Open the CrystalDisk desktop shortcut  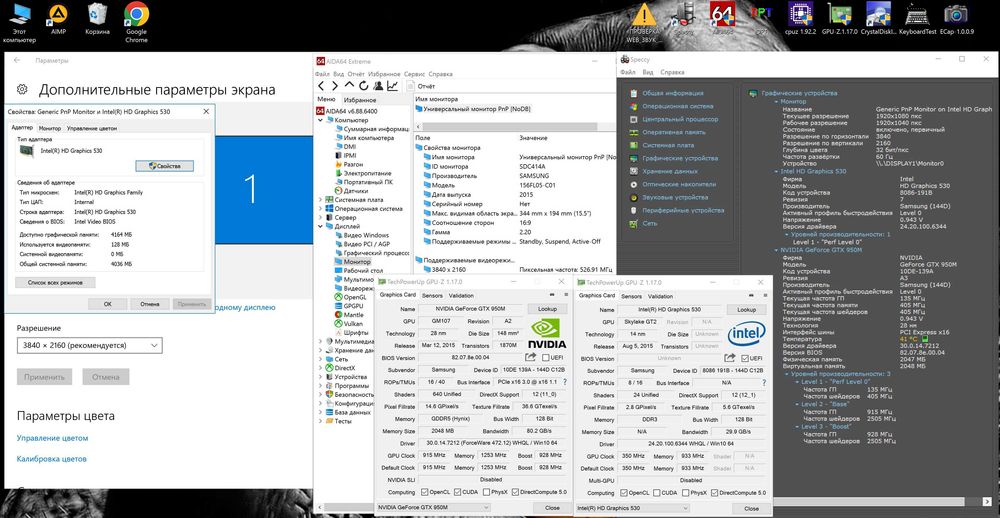click(878, 18)
